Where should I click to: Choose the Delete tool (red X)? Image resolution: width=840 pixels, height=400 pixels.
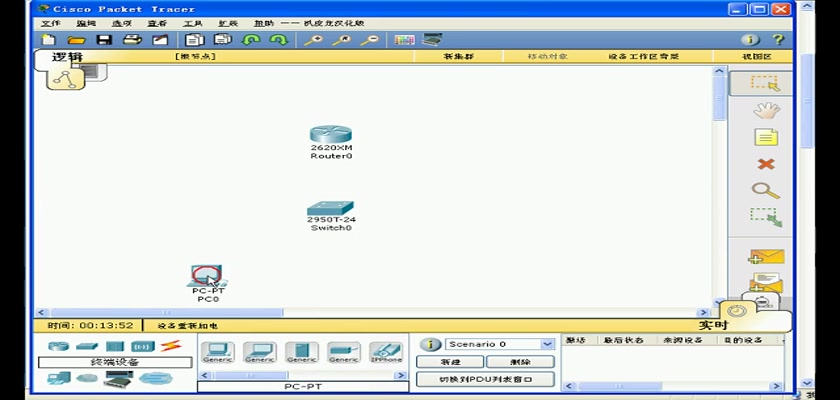point(766,164)
